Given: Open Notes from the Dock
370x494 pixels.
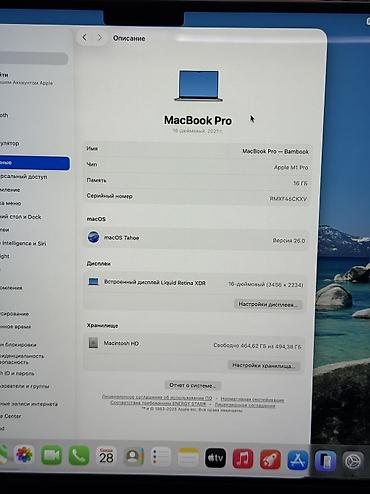Looking at the screenshot, I should (x=188, y=457).
